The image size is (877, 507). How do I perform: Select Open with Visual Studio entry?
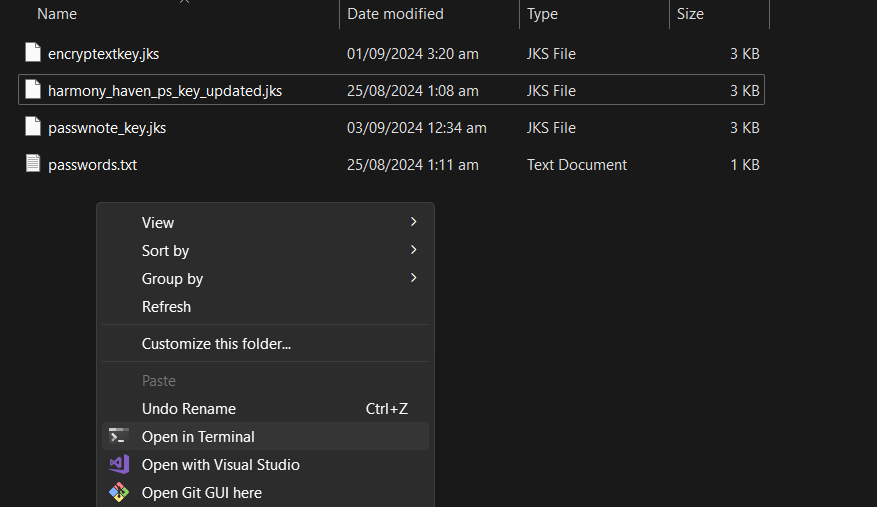220,464
